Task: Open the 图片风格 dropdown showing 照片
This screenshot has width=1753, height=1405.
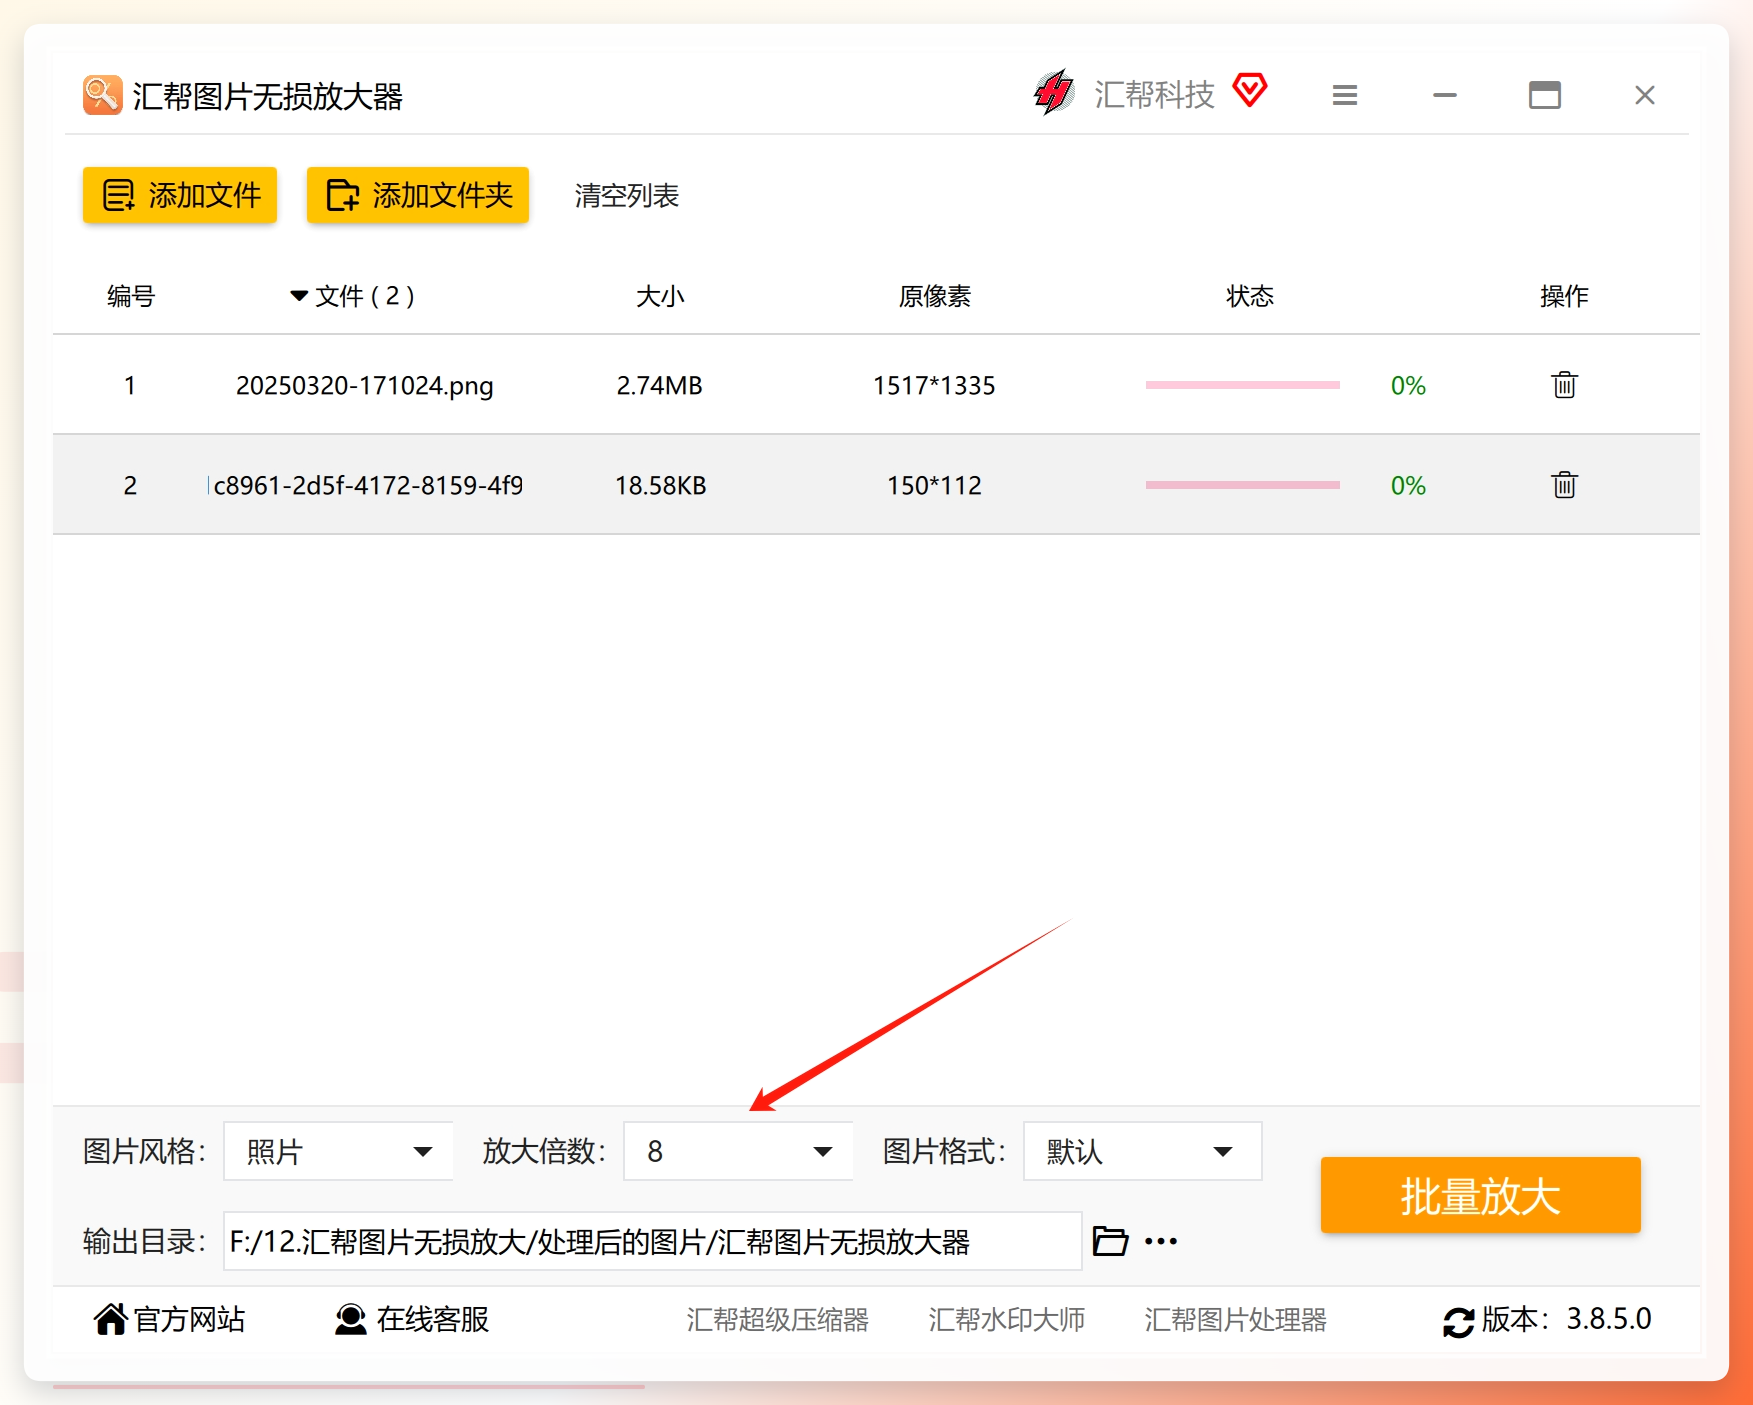Action: click(x=338, y=1151)
